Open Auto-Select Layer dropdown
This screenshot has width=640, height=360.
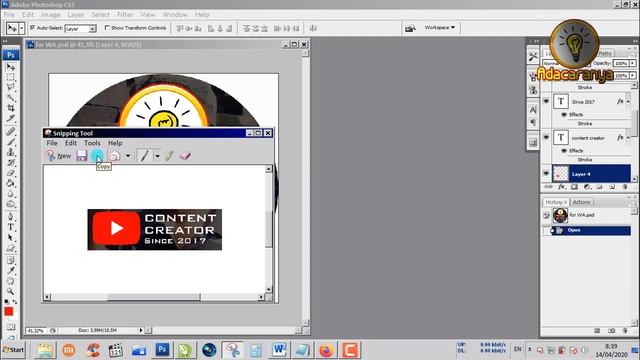(93, 29)
